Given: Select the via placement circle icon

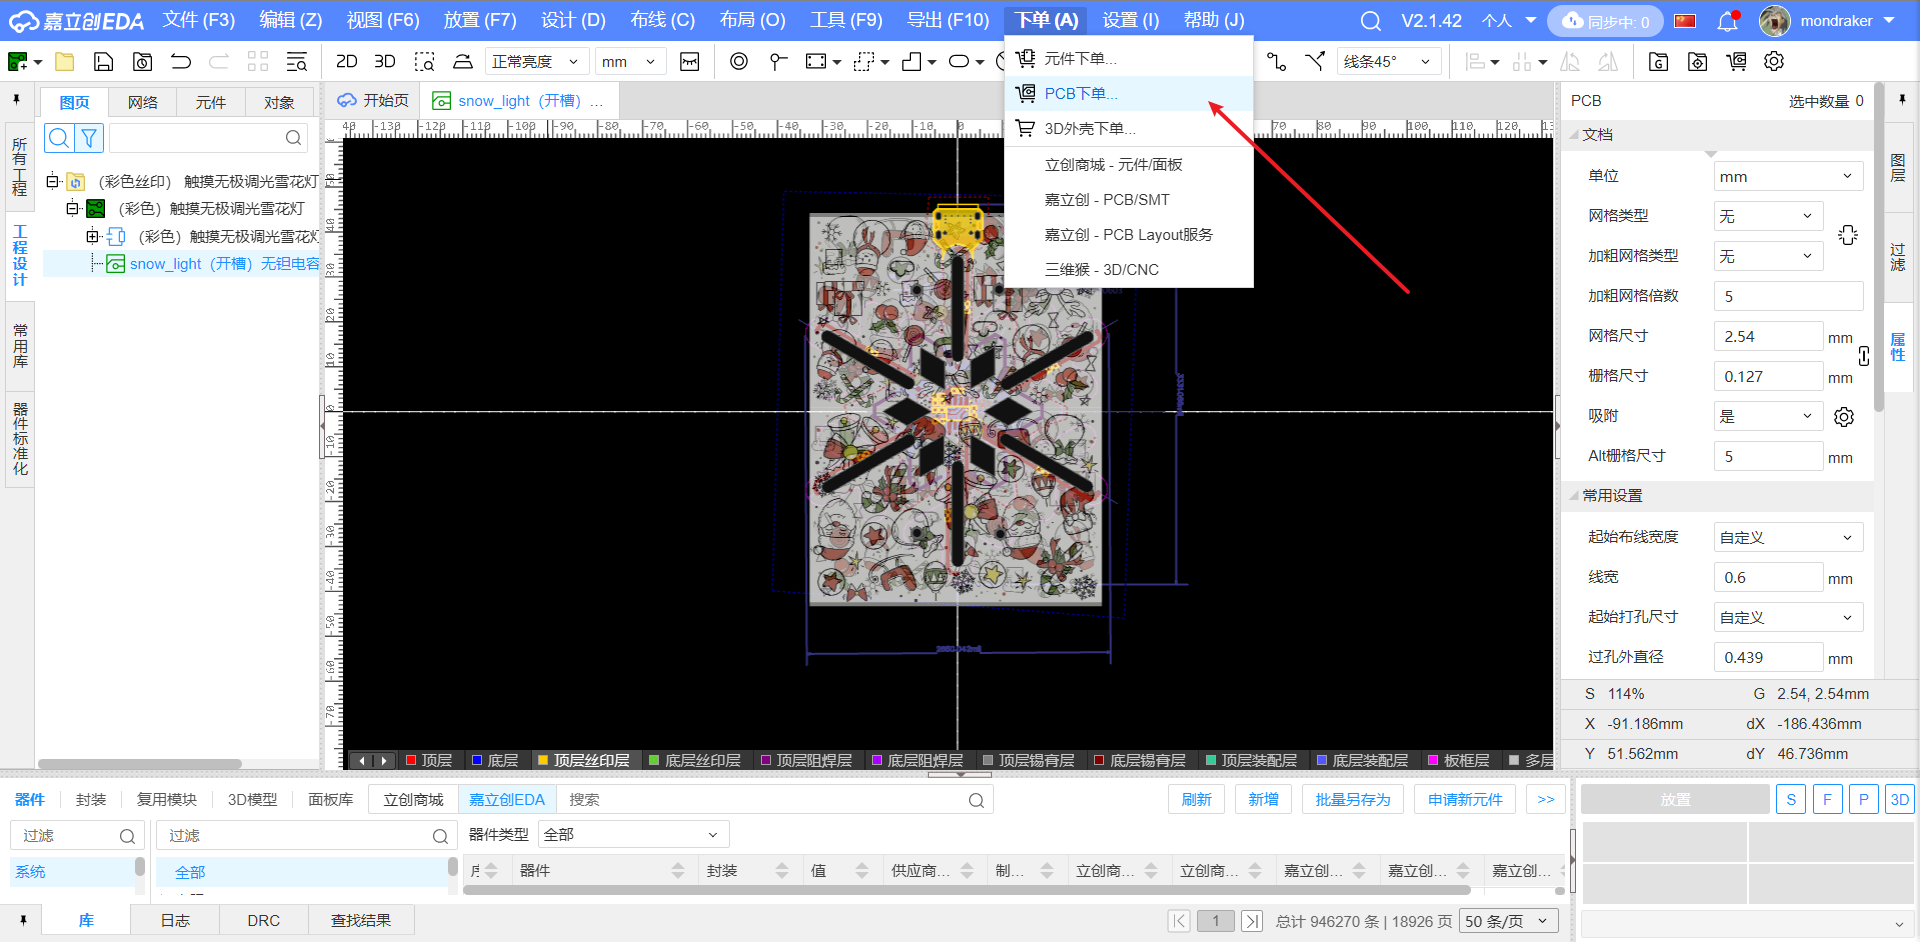Looking at the screenshot, I should [x=739, y=62].
